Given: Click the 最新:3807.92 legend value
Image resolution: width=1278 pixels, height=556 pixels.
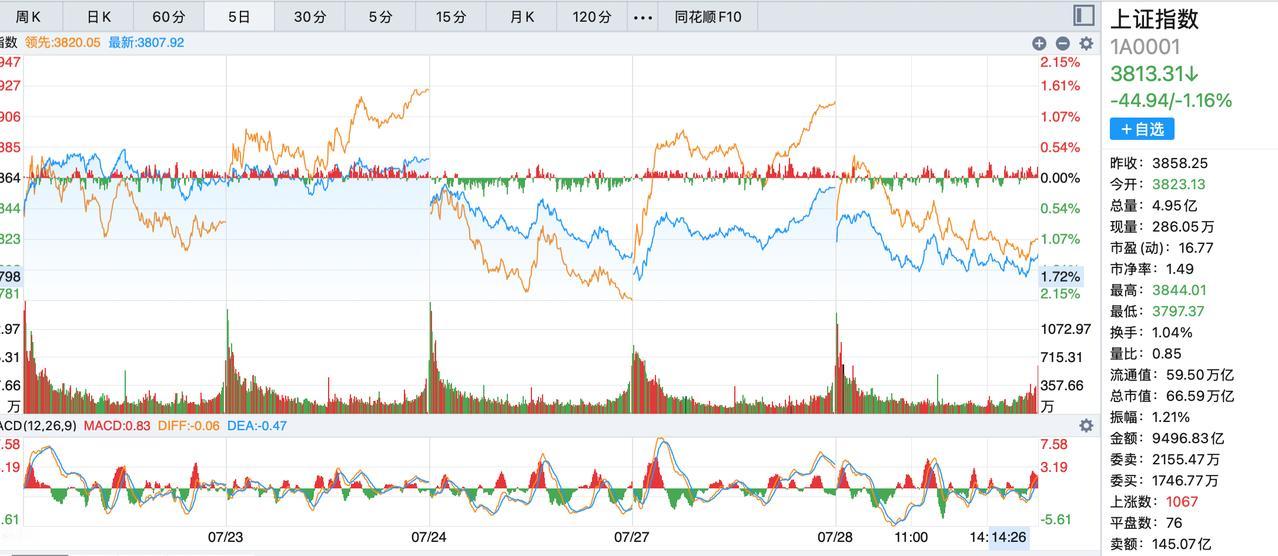Looking at the screenshot, I should coord(146,42).
